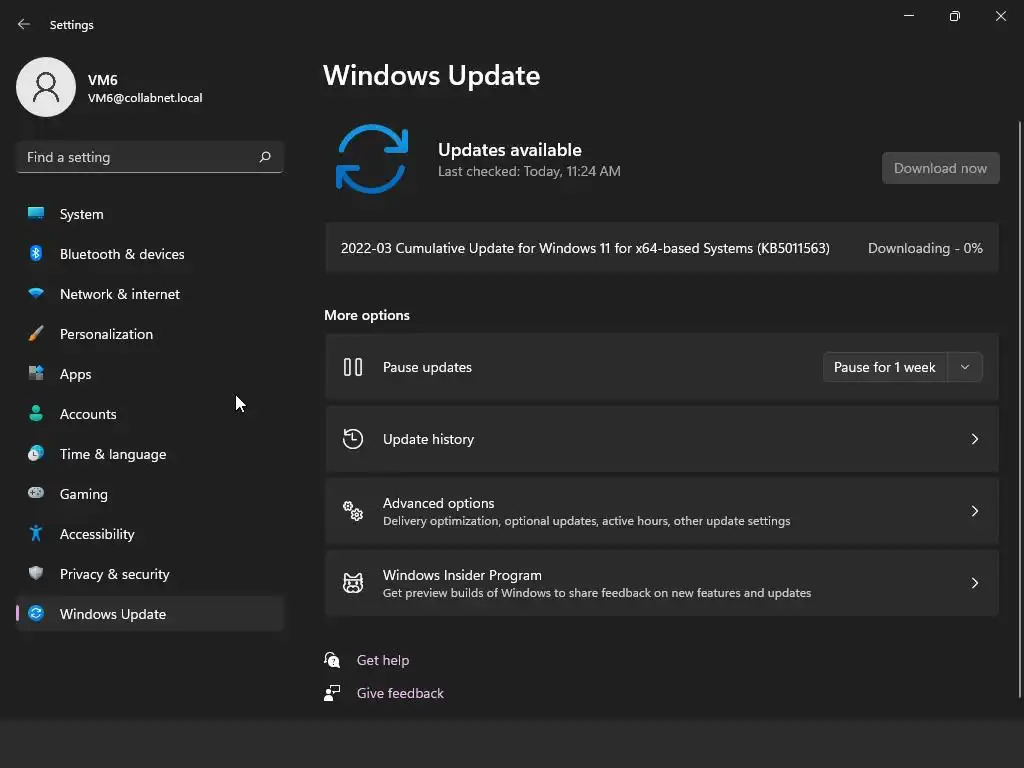Expand Update history with its chevron

(x=975, y=439)
